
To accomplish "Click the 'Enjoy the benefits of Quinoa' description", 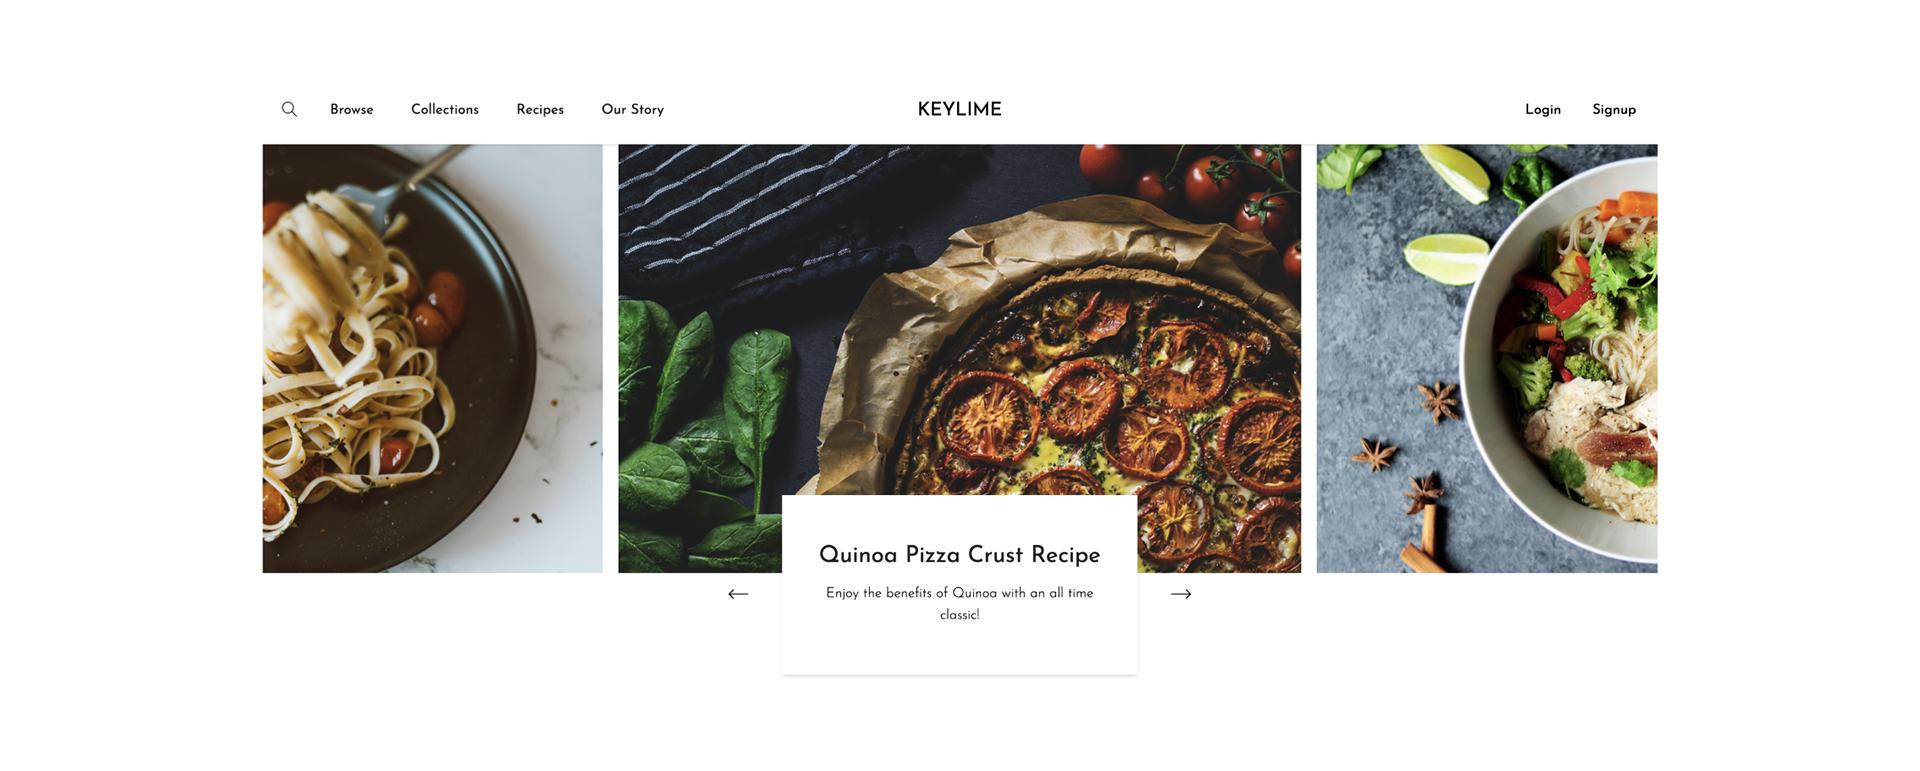I will [x=959, y=604].
